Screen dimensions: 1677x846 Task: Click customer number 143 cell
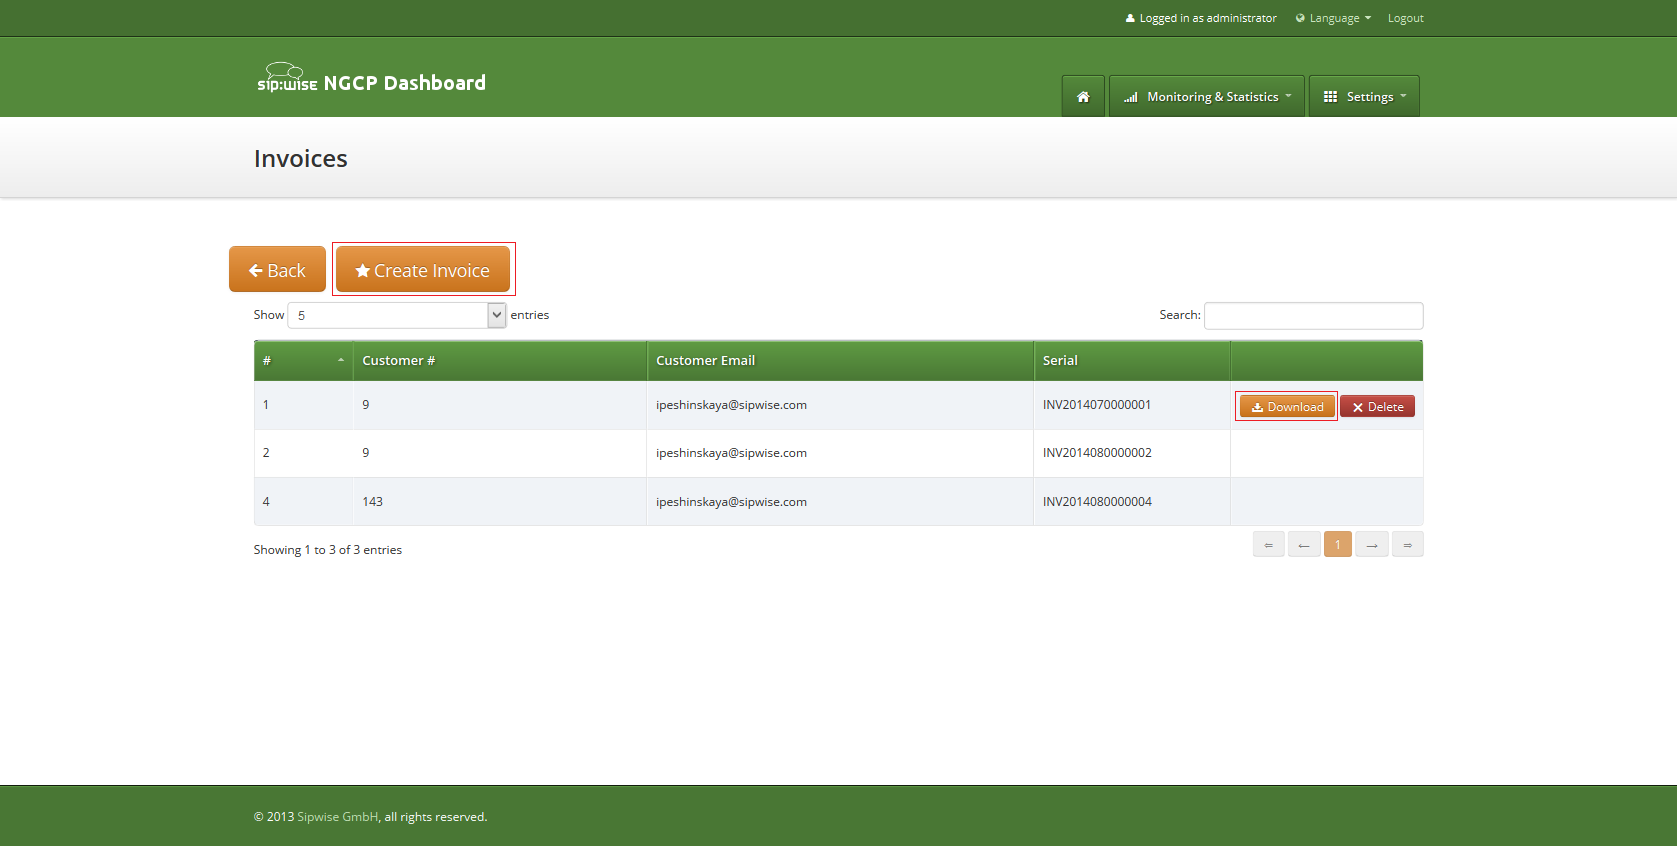pyautogui.click(x=500, y=502)
